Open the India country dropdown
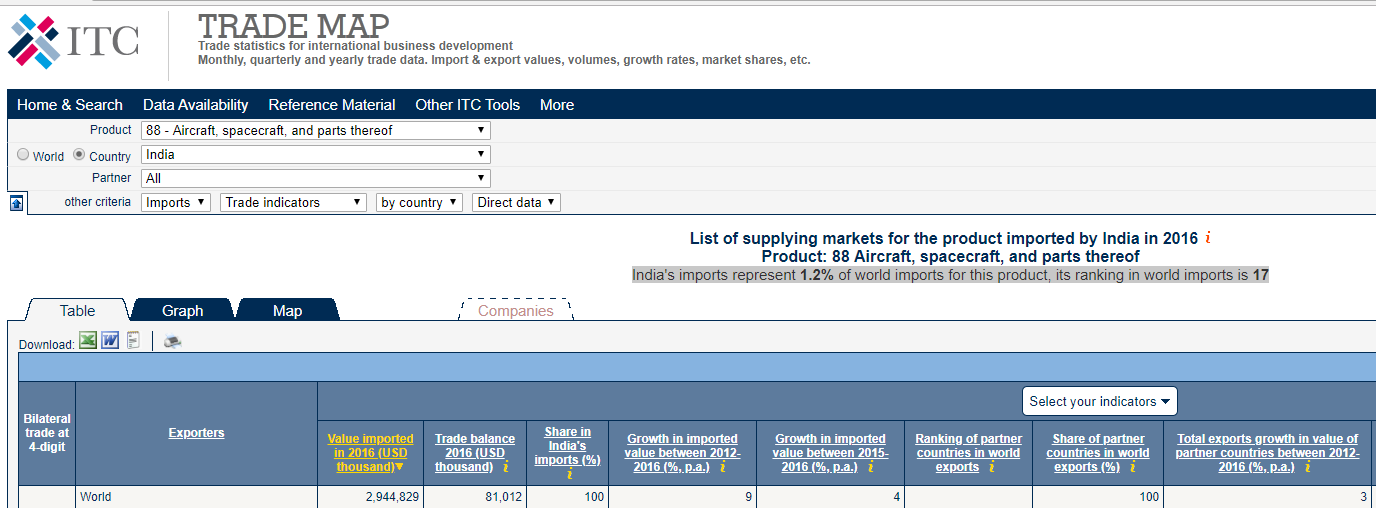The height and width of the screenshot is (508, 1376). 316,154
